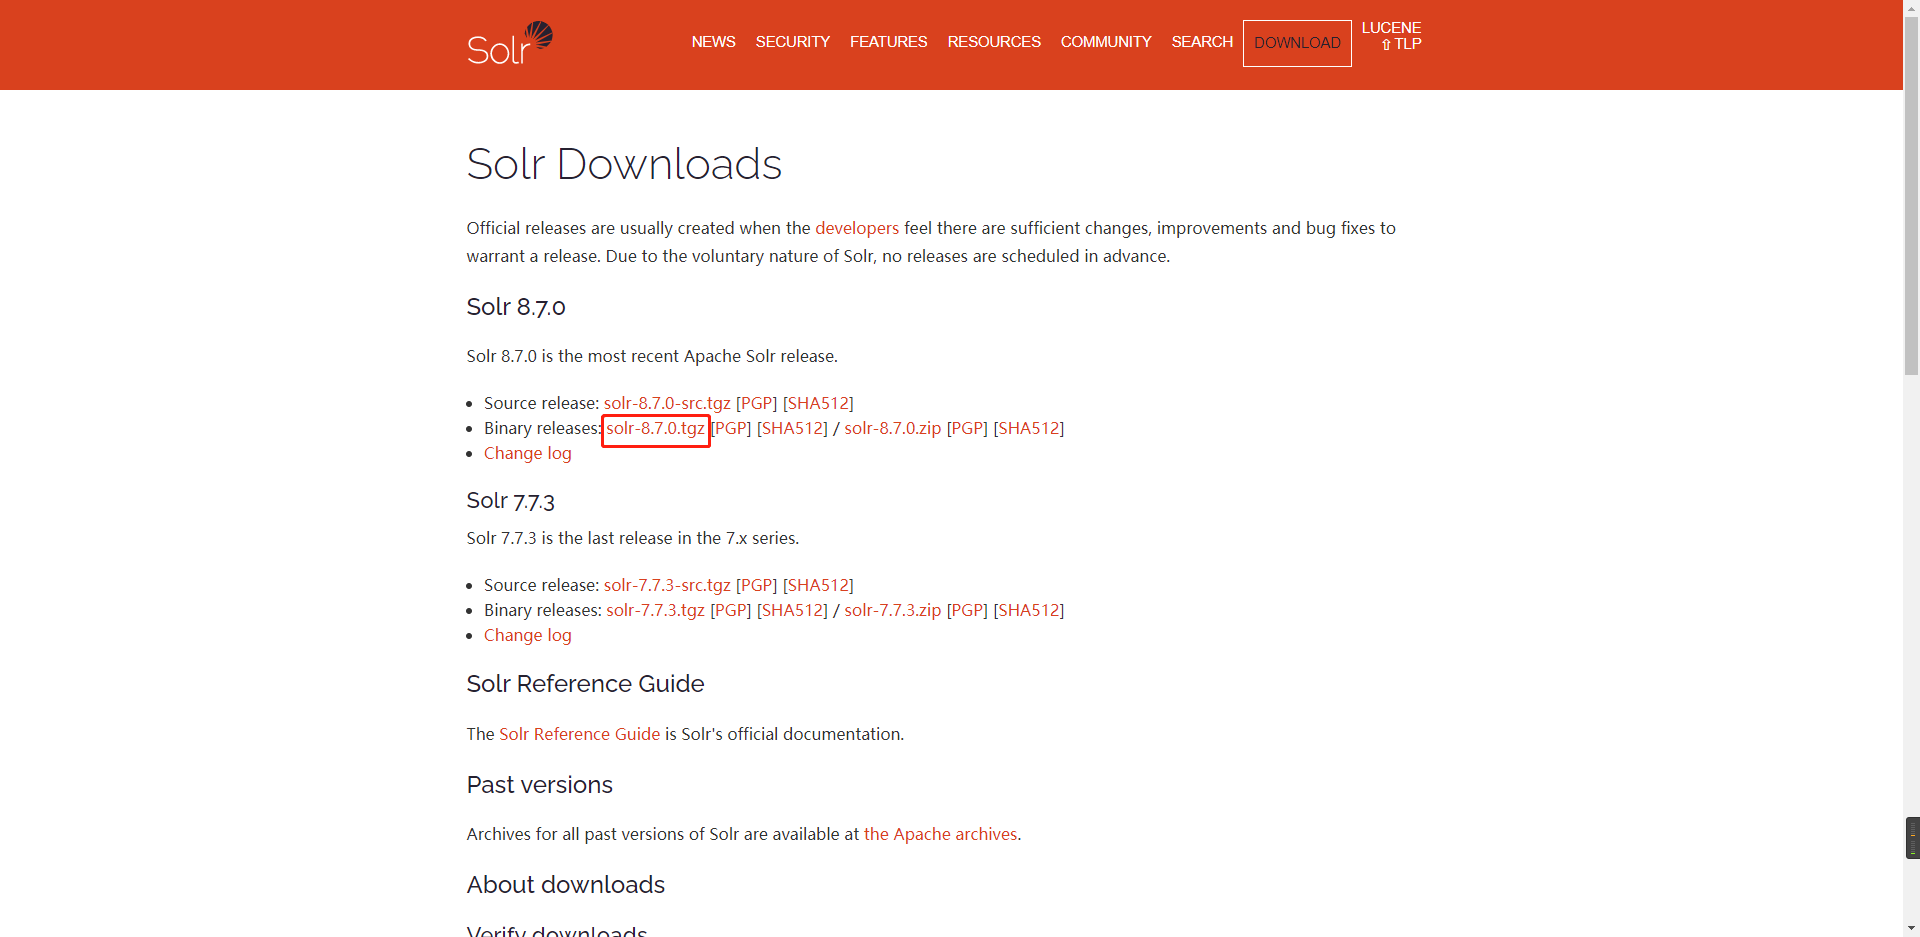This screenshot has width=1920, height=937.
Task: Open PGP signature for solr-8.7.0.tgz
Action: pyautogui.click(x=731, y=428)
